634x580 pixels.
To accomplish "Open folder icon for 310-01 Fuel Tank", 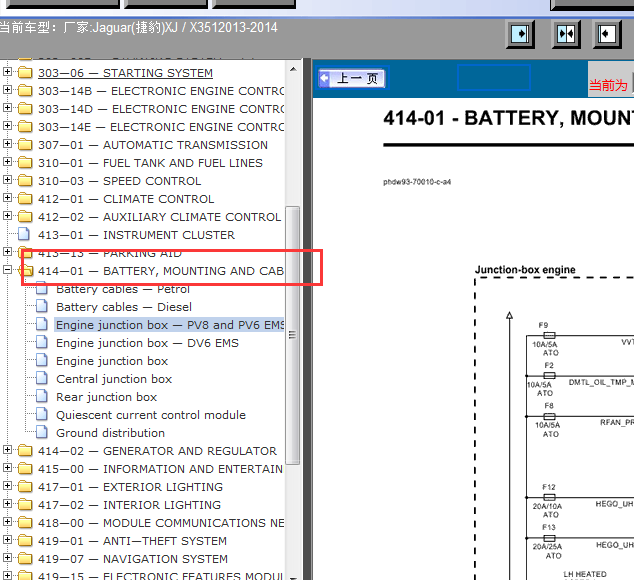I will [x=25, y=163].
